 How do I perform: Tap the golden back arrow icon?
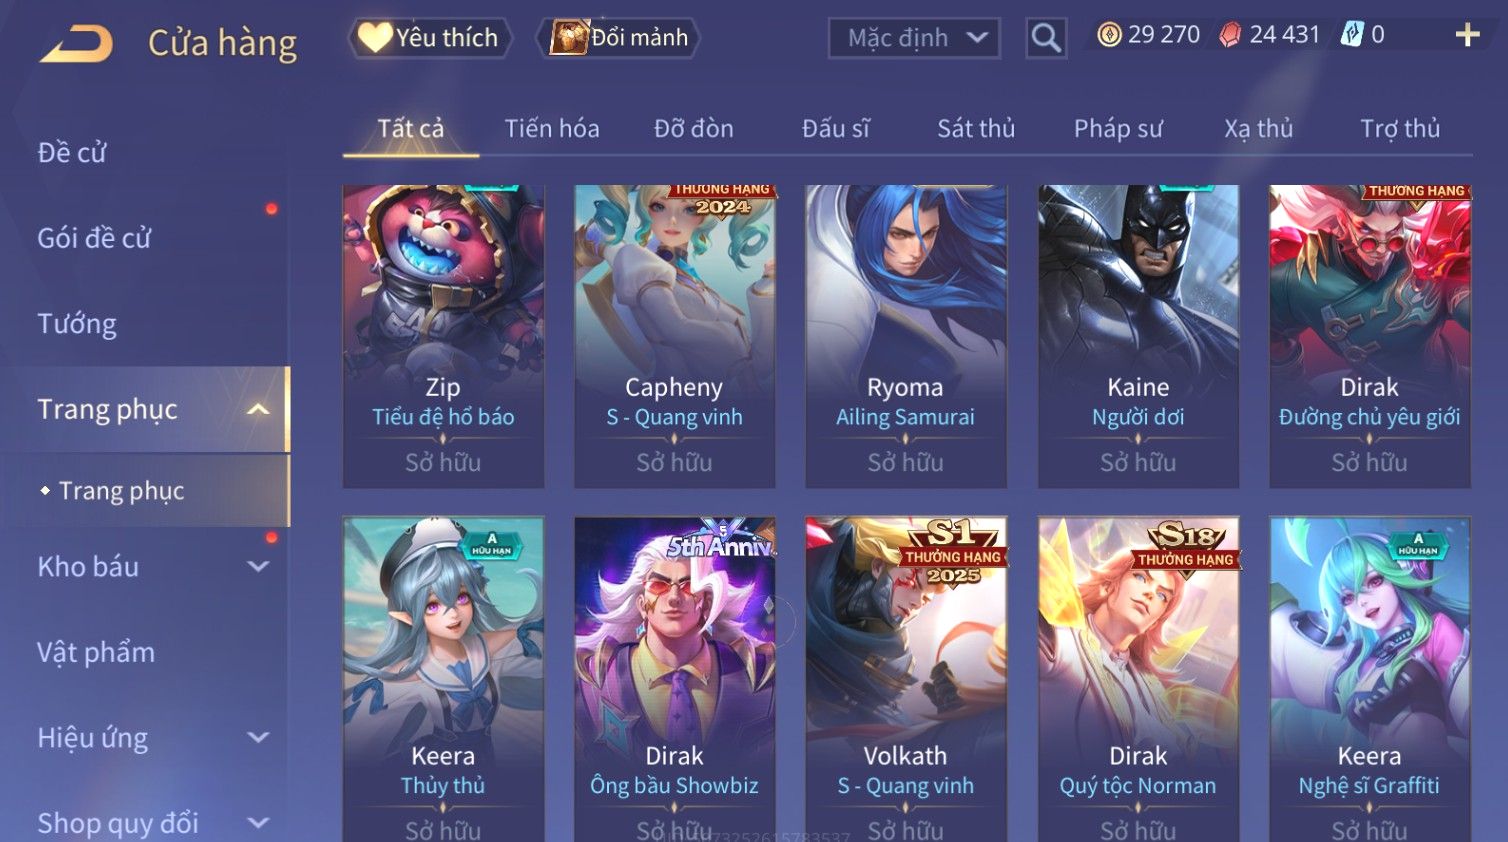[x=77, y=43]
